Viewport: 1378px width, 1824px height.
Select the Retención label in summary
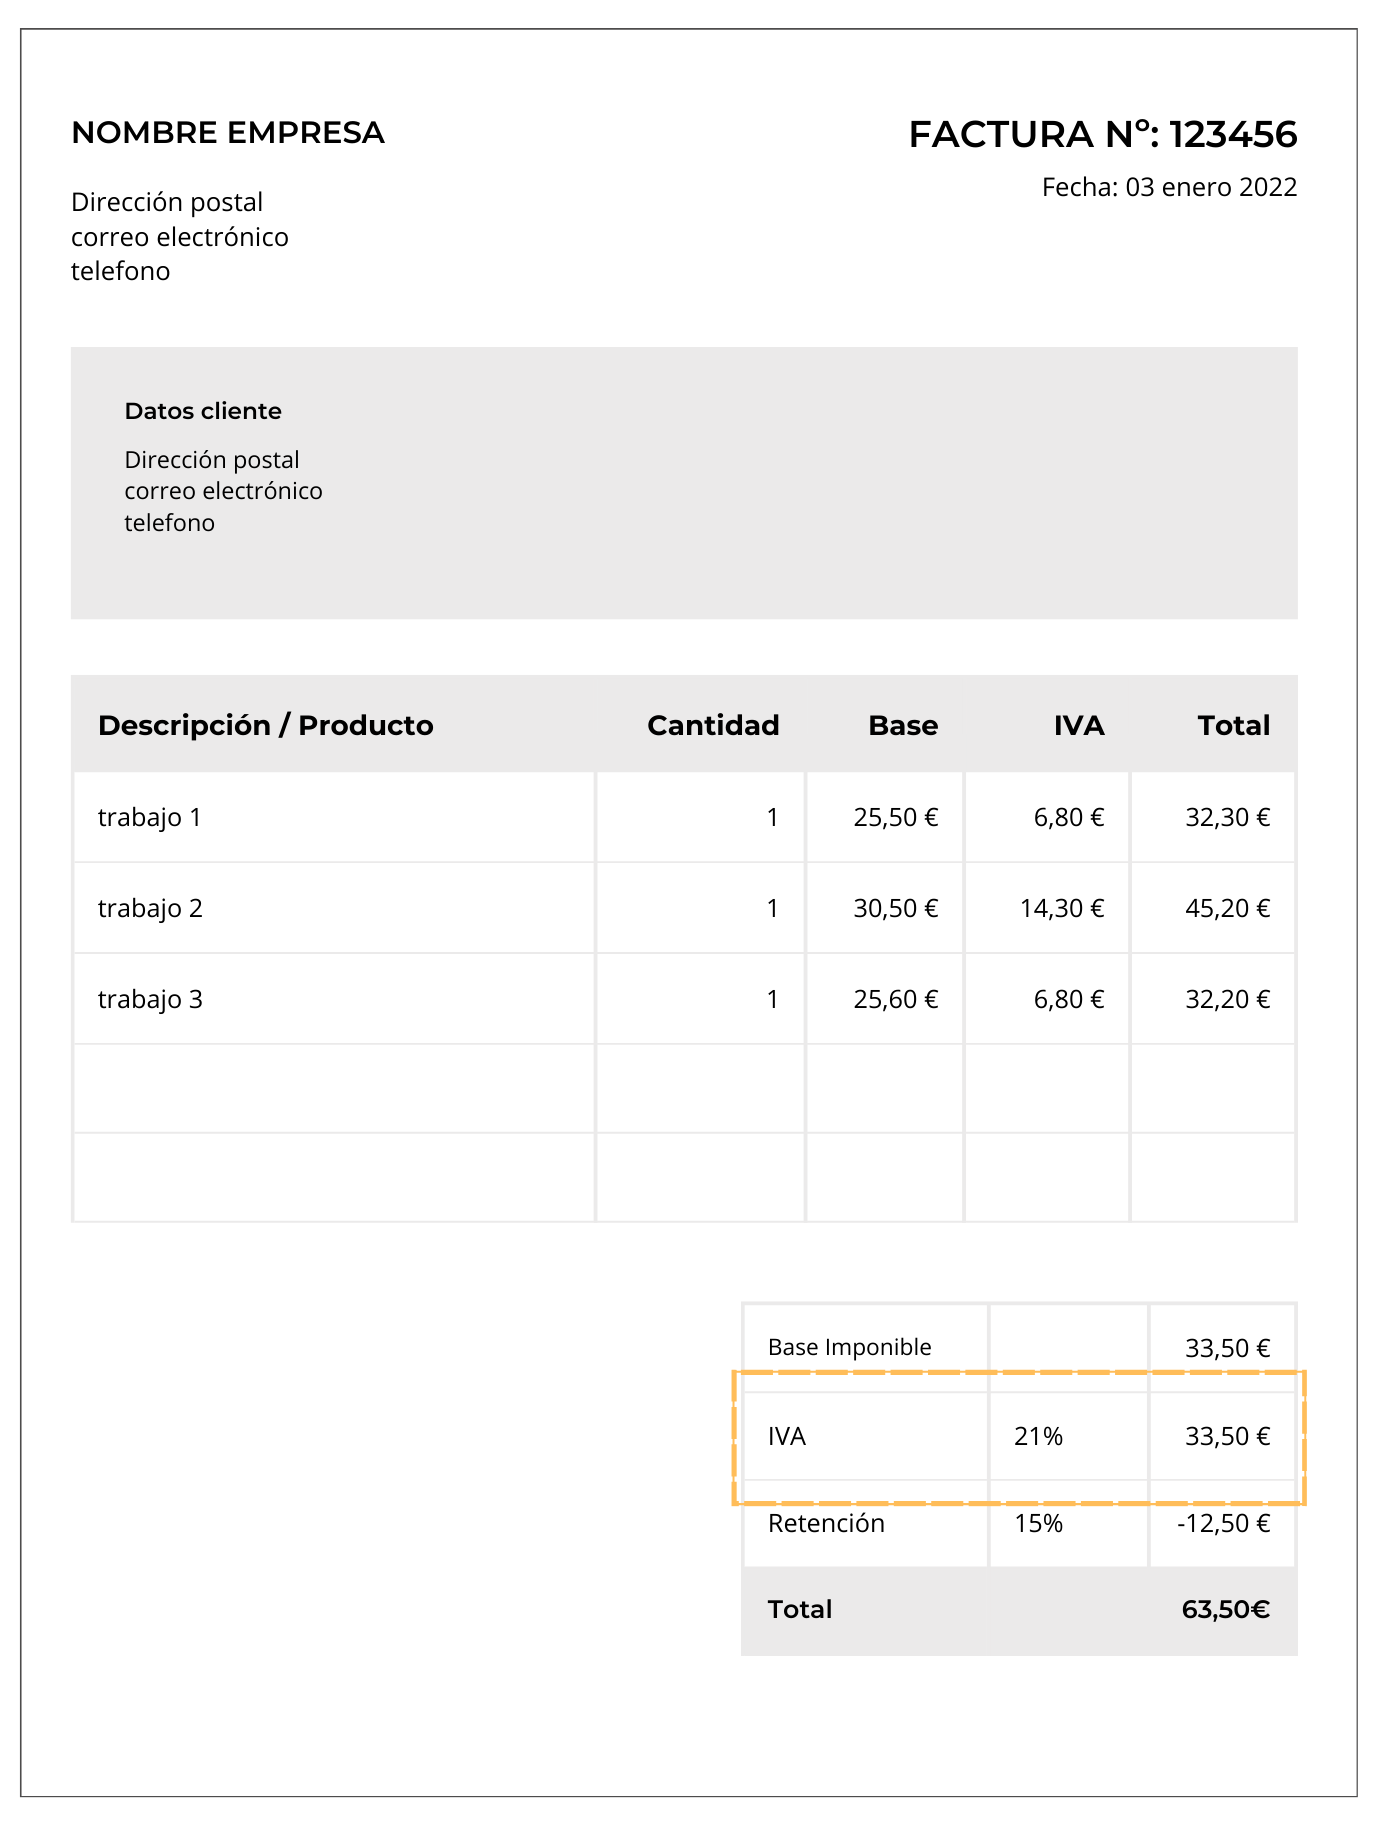click(826, 1524)
